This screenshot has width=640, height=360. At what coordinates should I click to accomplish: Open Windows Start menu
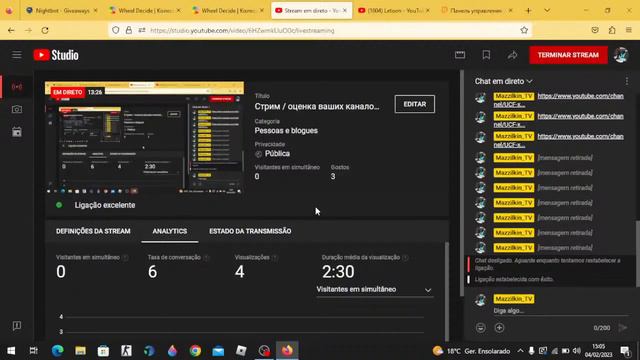[x=11, y=351]
